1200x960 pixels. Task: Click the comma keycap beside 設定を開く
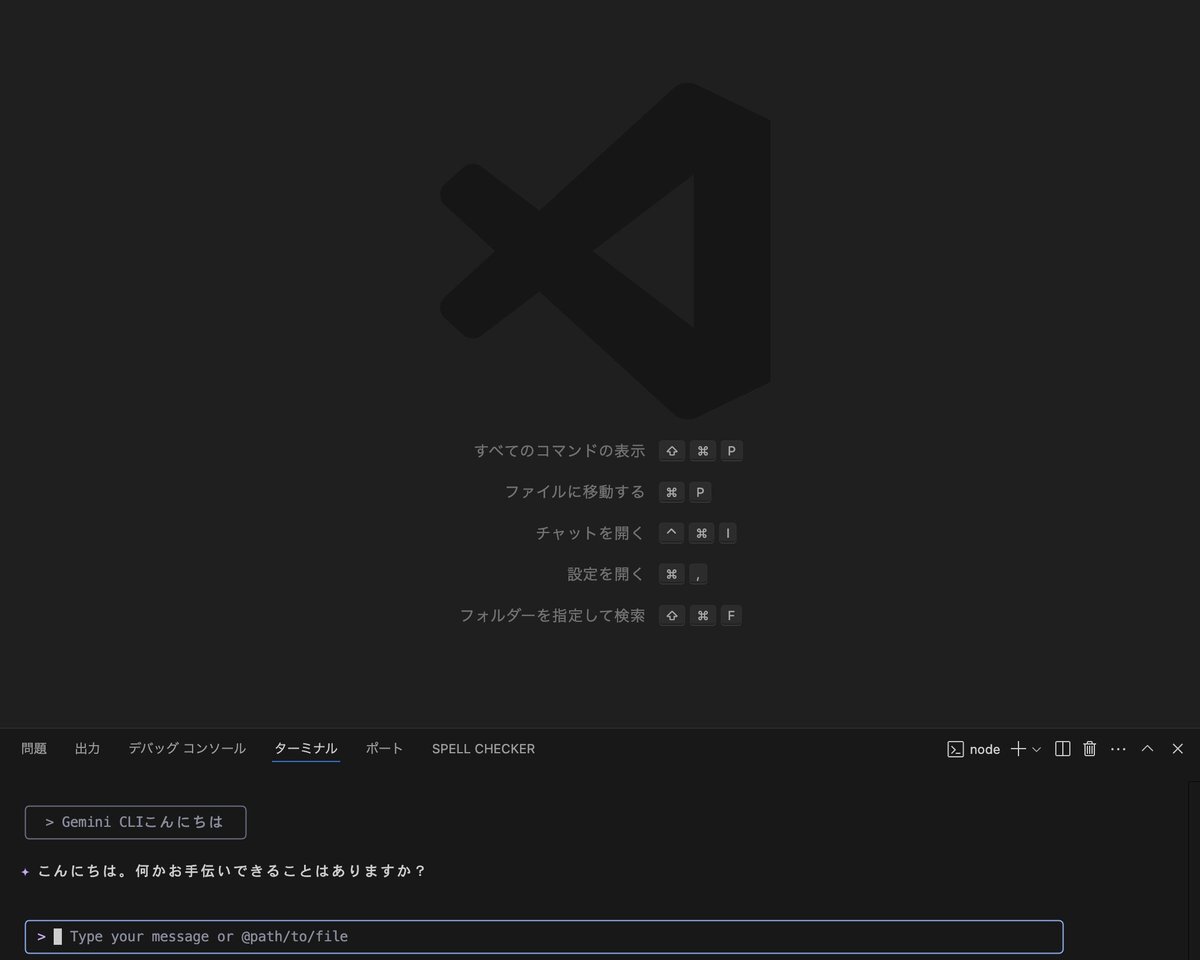pyautogui.click(x=698, y=574)
